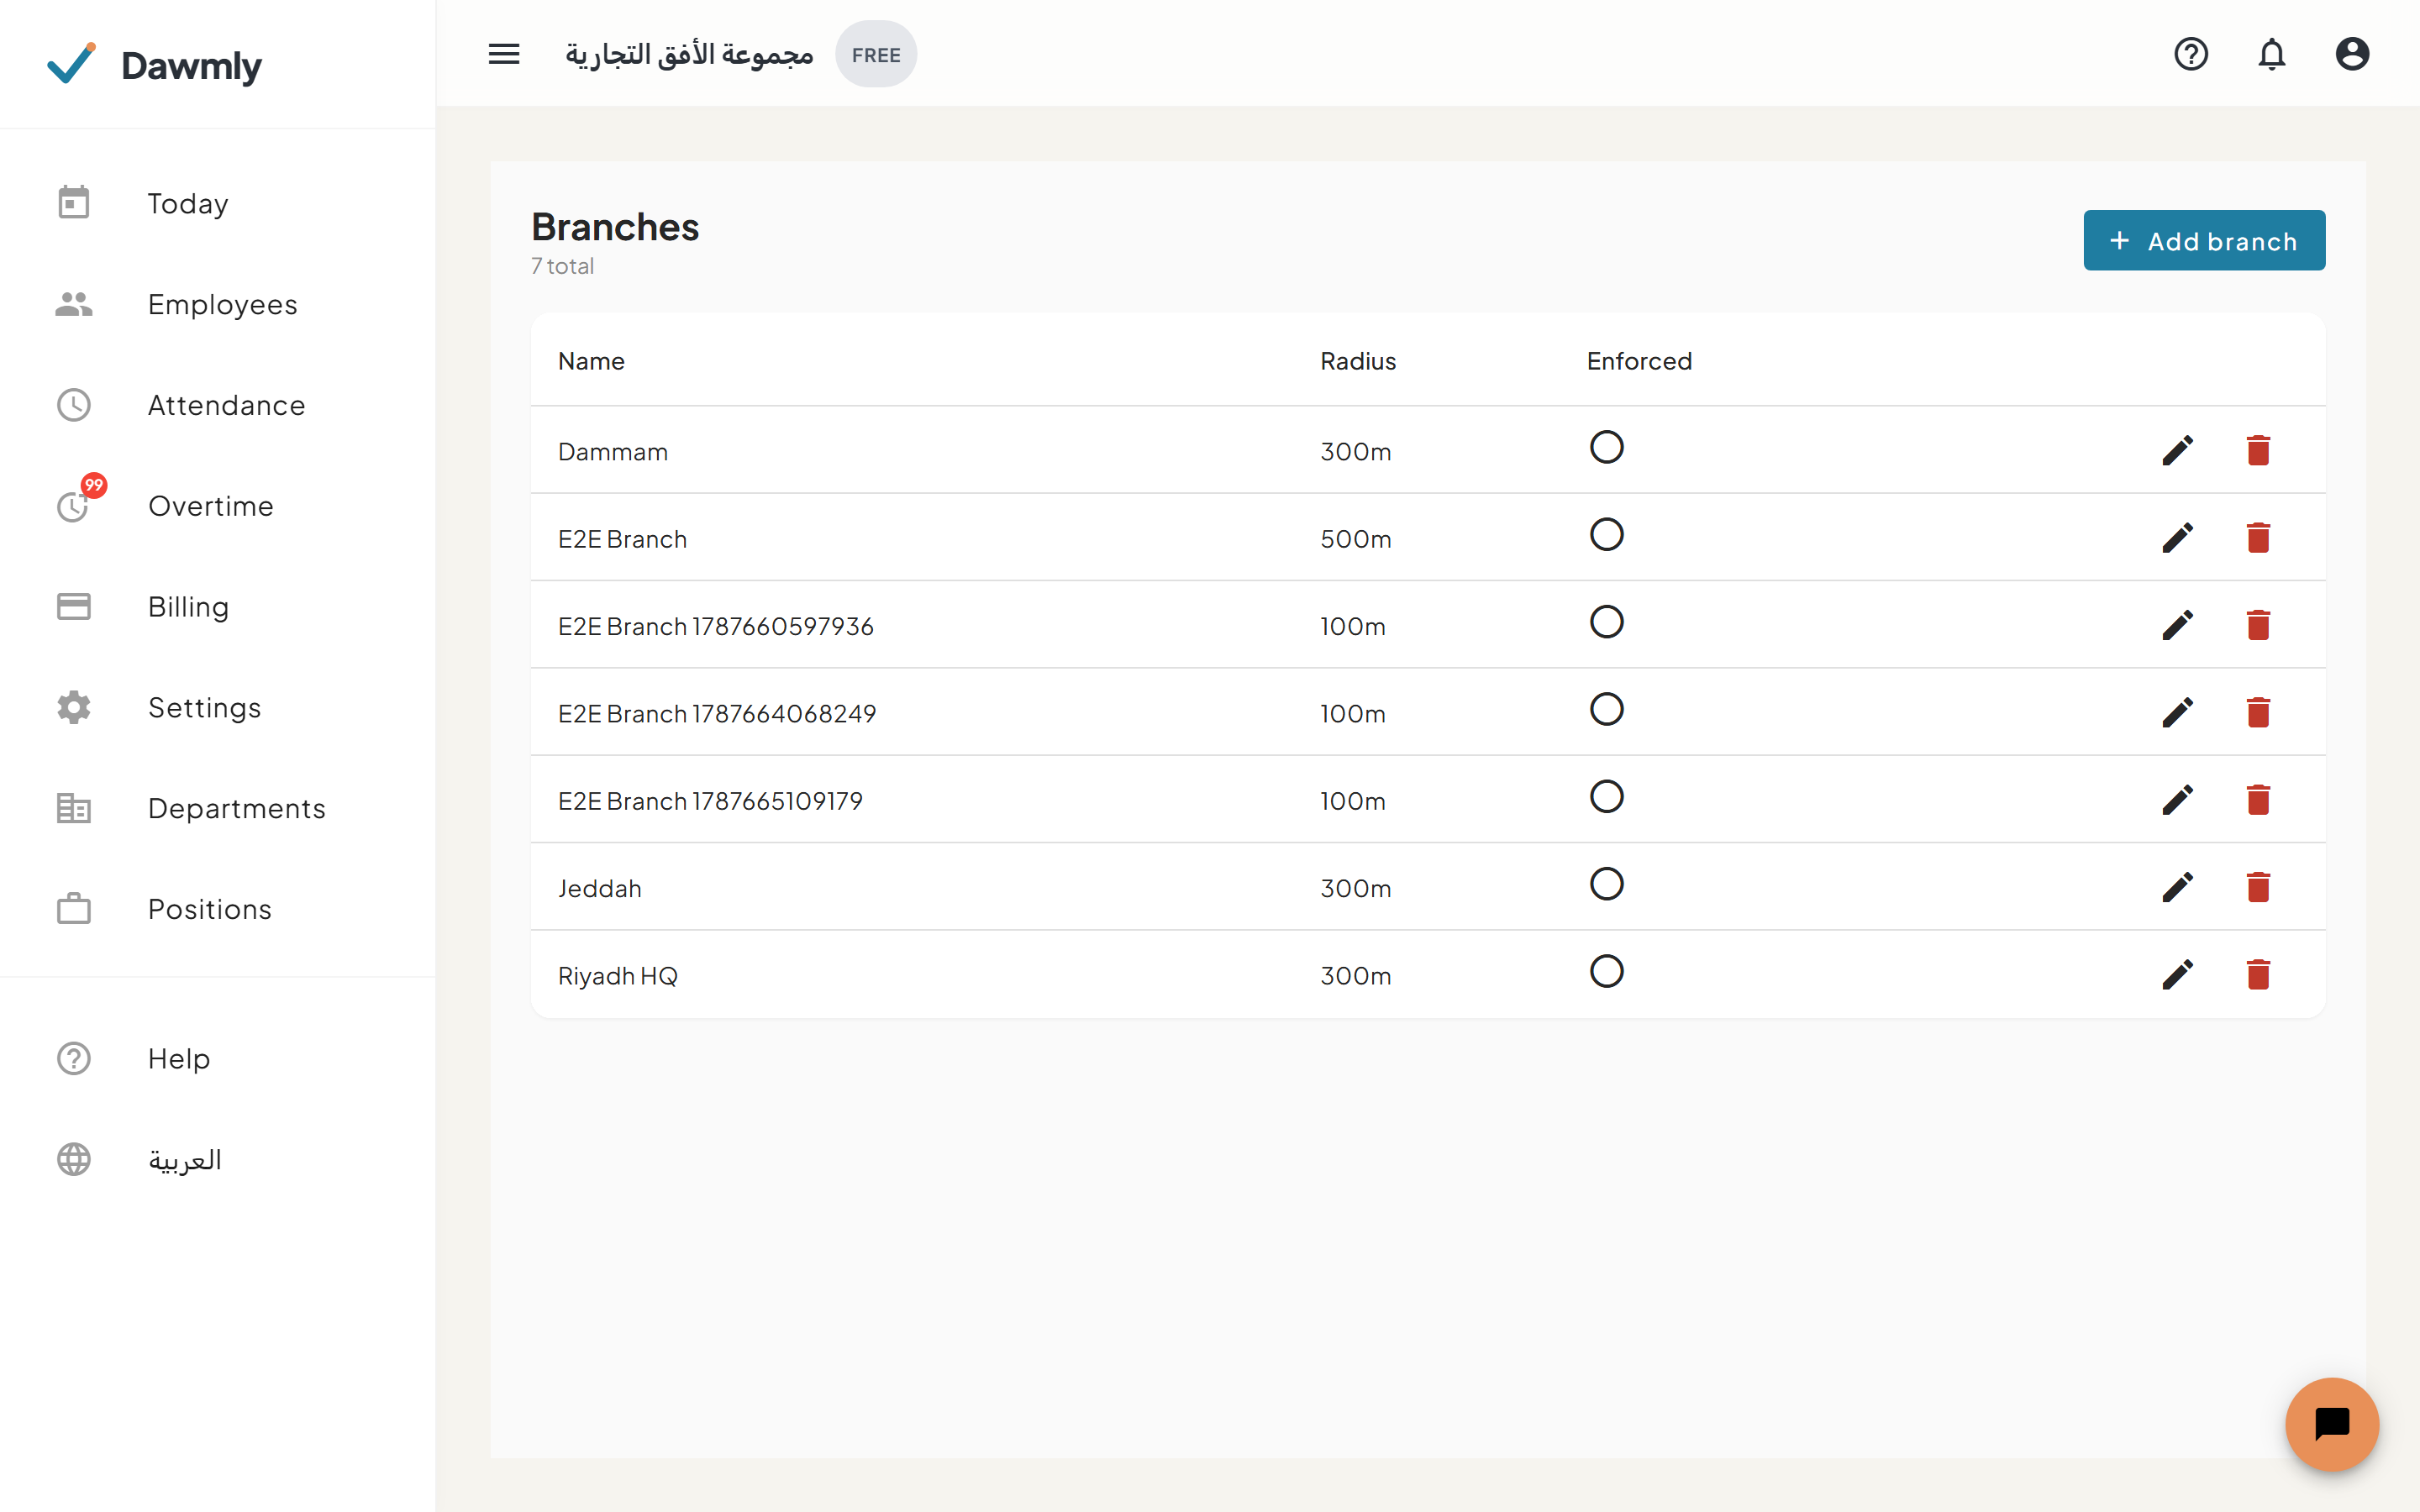Delete the Jeddah branch
Viewport: 2420px width, 1512px height.
pyautogui.click(x=2258, y=887)
